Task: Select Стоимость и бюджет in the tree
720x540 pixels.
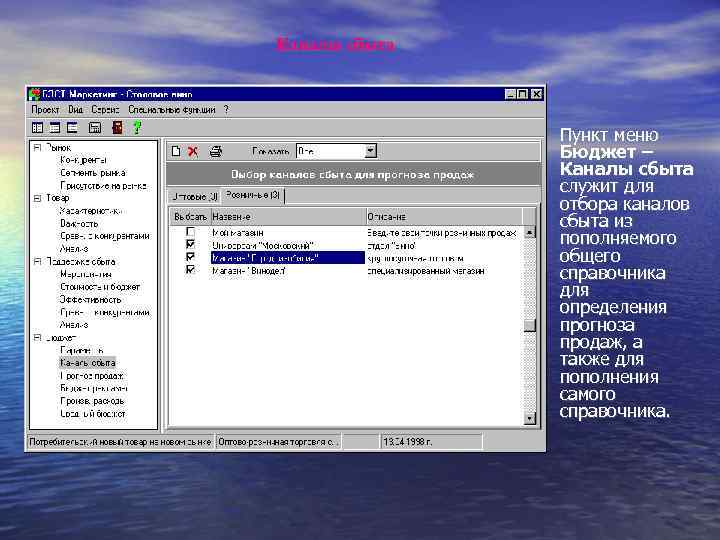Action: point(100,287)
